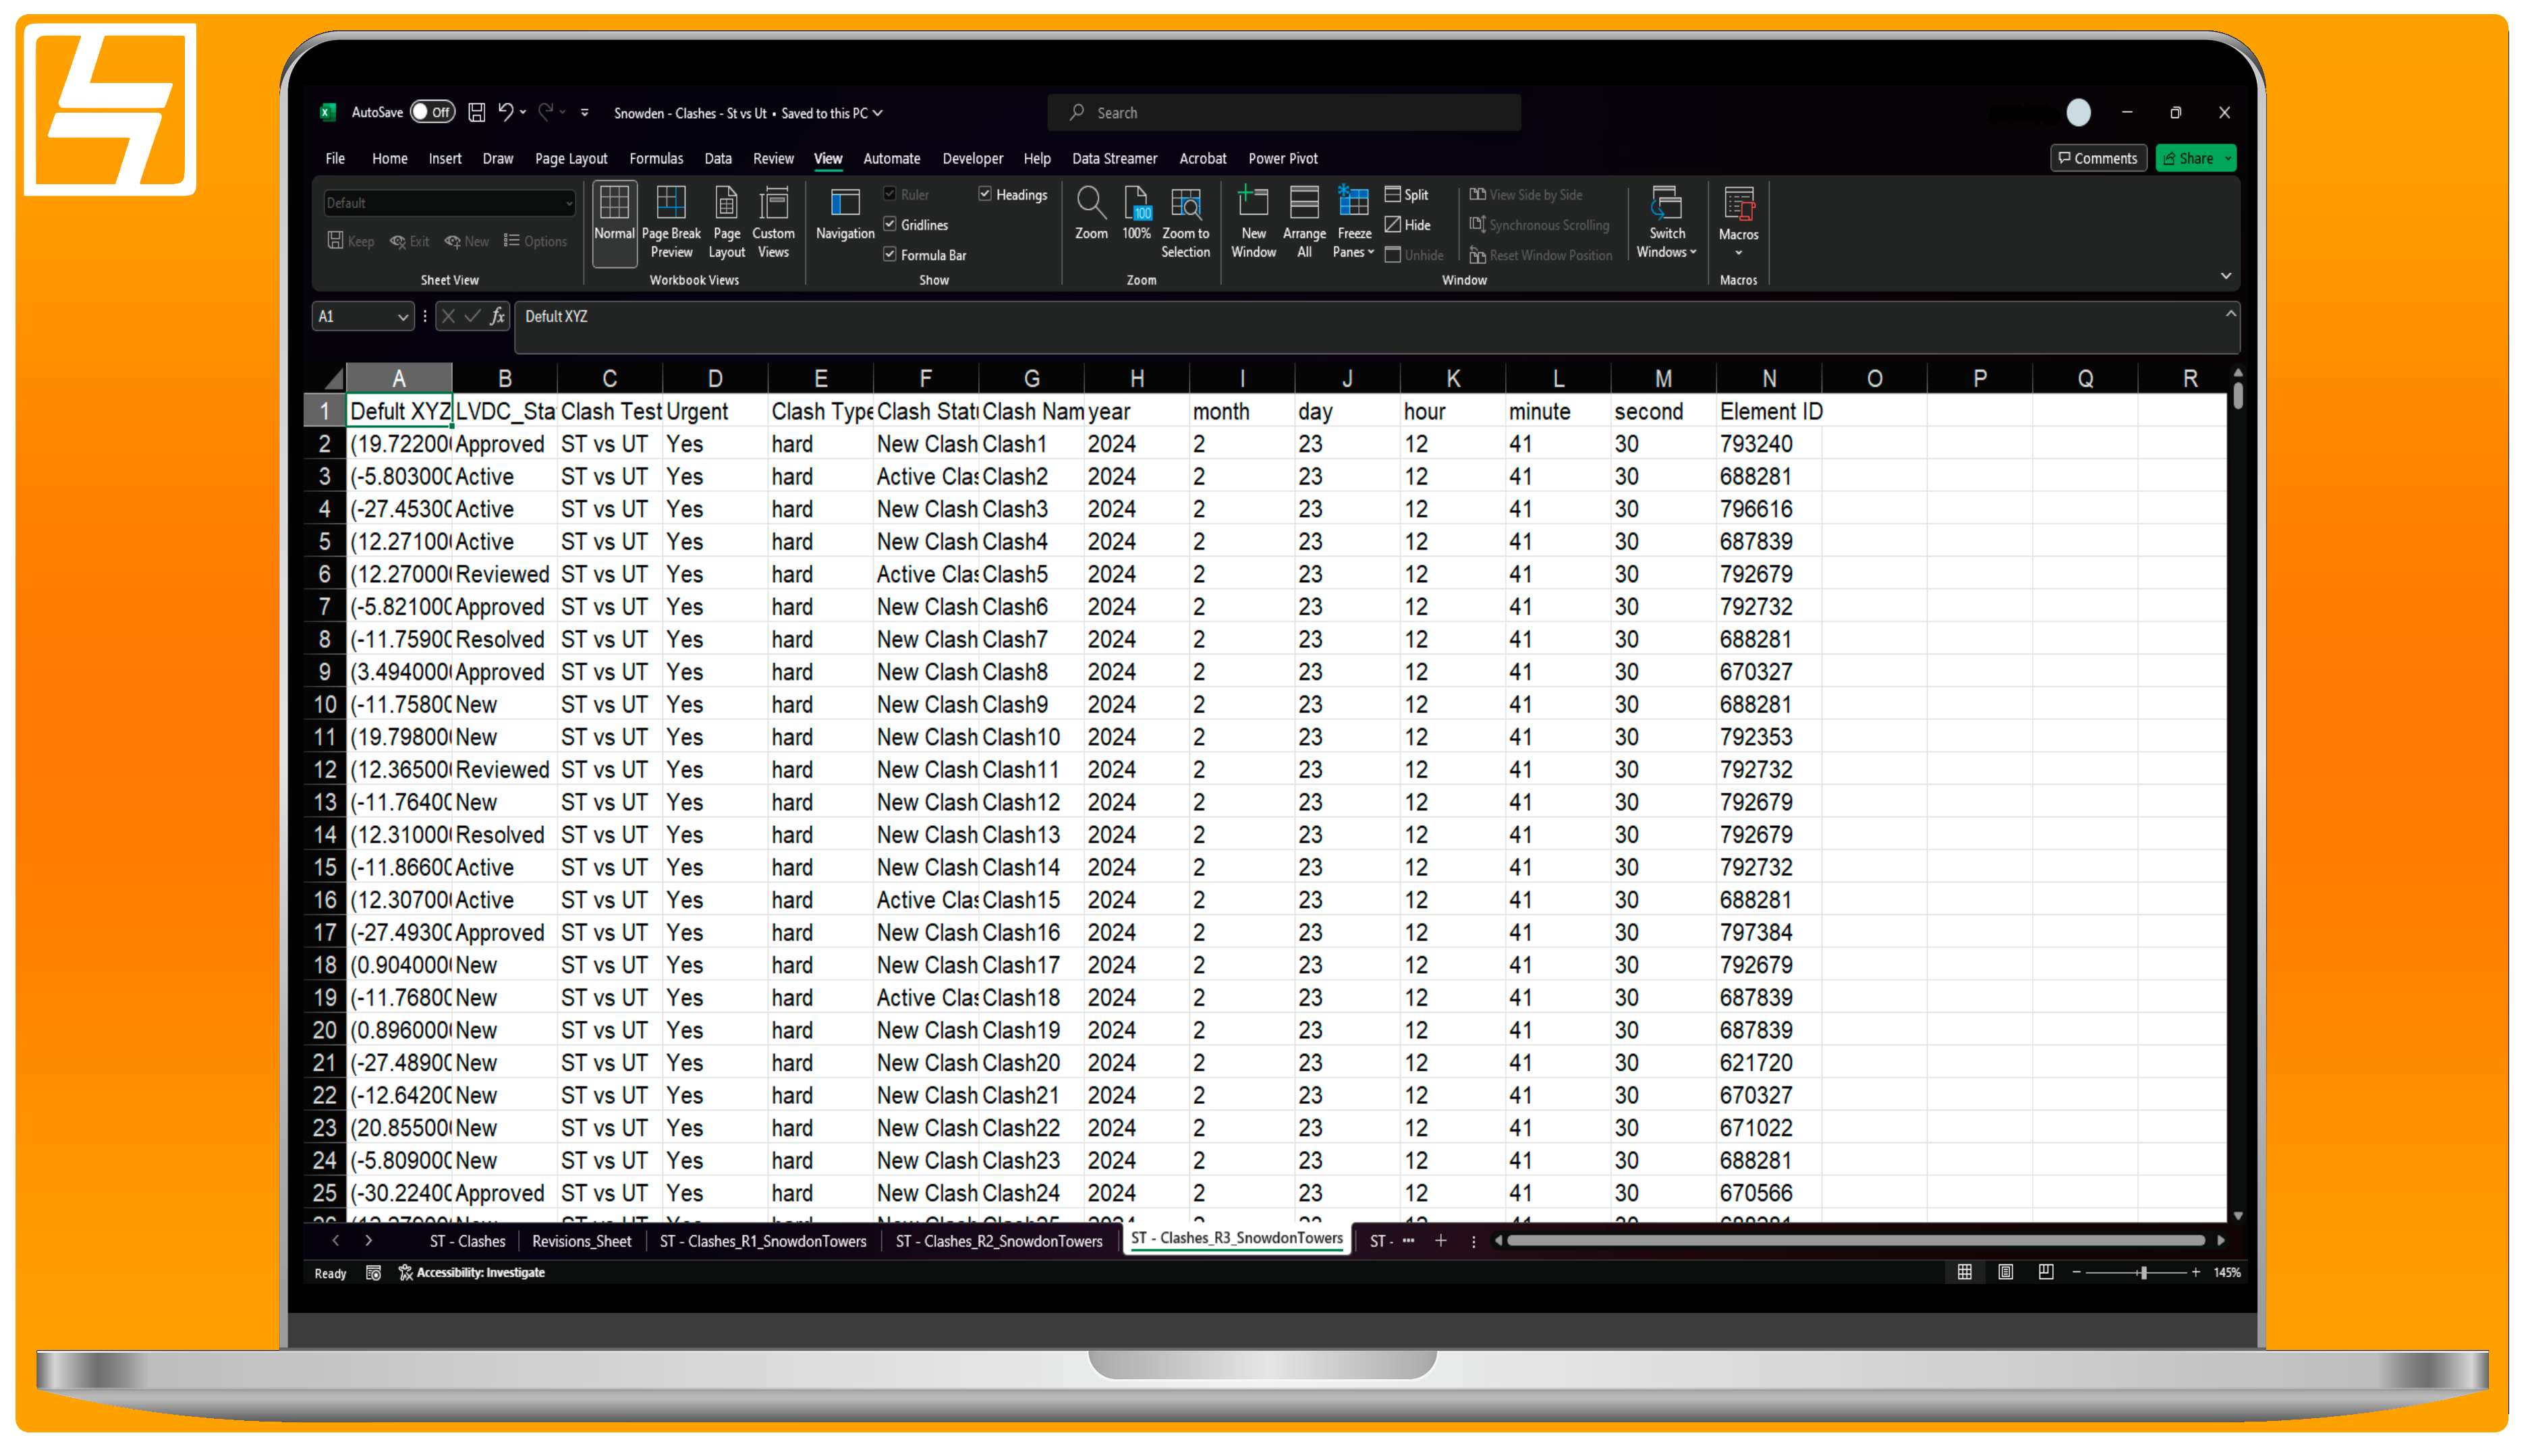Click the Comments button
The width and height of the screenshot is (2526, 1456).
pos(2097,158)
